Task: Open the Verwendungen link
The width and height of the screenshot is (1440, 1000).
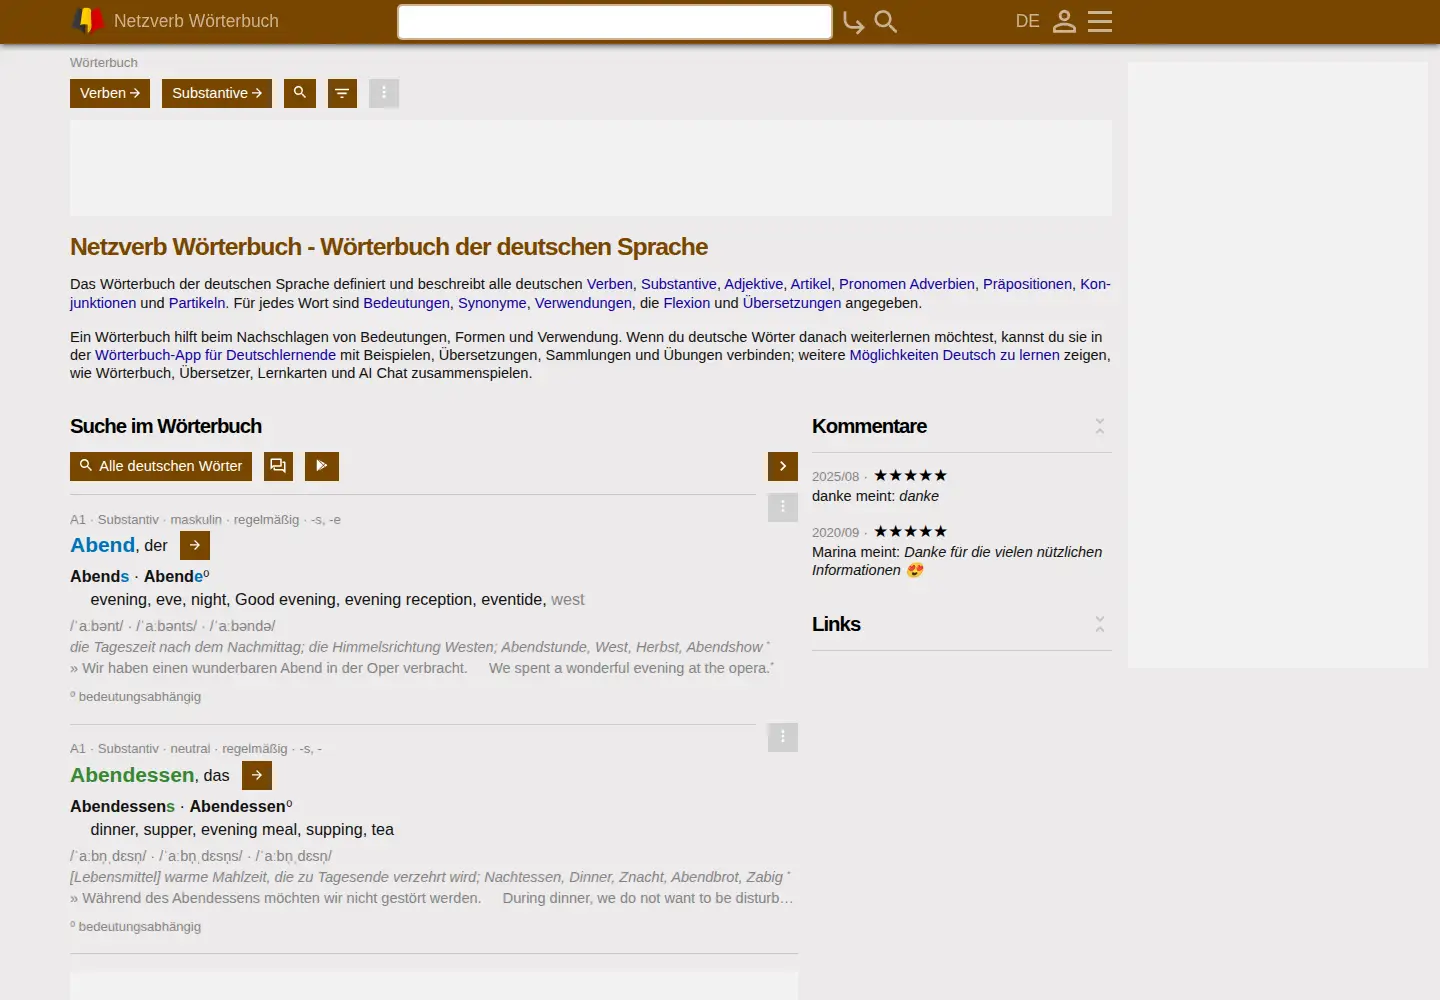Action: 583,303
